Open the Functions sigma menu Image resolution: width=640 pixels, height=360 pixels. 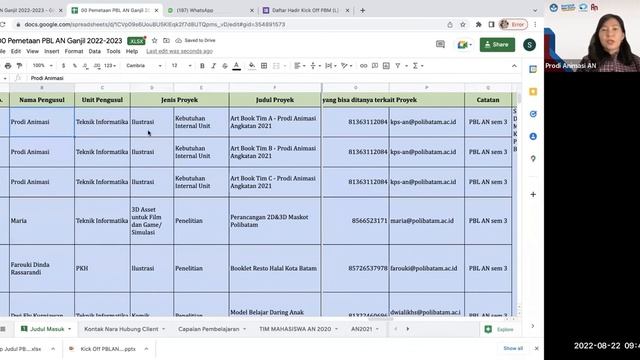tap(415, 66)
